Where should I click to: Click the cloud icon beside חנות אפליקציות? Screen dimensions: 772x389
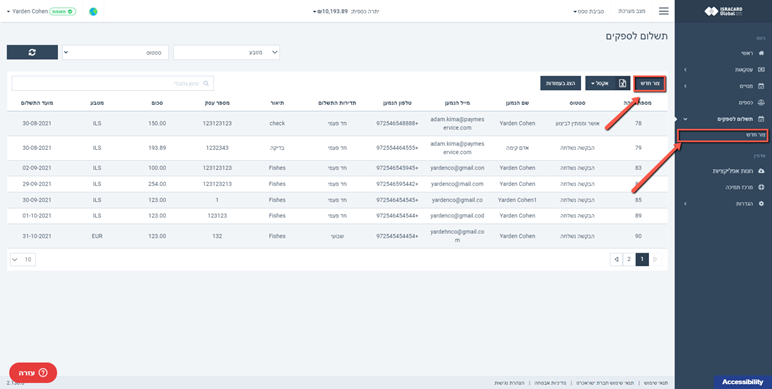click(761, 171)
